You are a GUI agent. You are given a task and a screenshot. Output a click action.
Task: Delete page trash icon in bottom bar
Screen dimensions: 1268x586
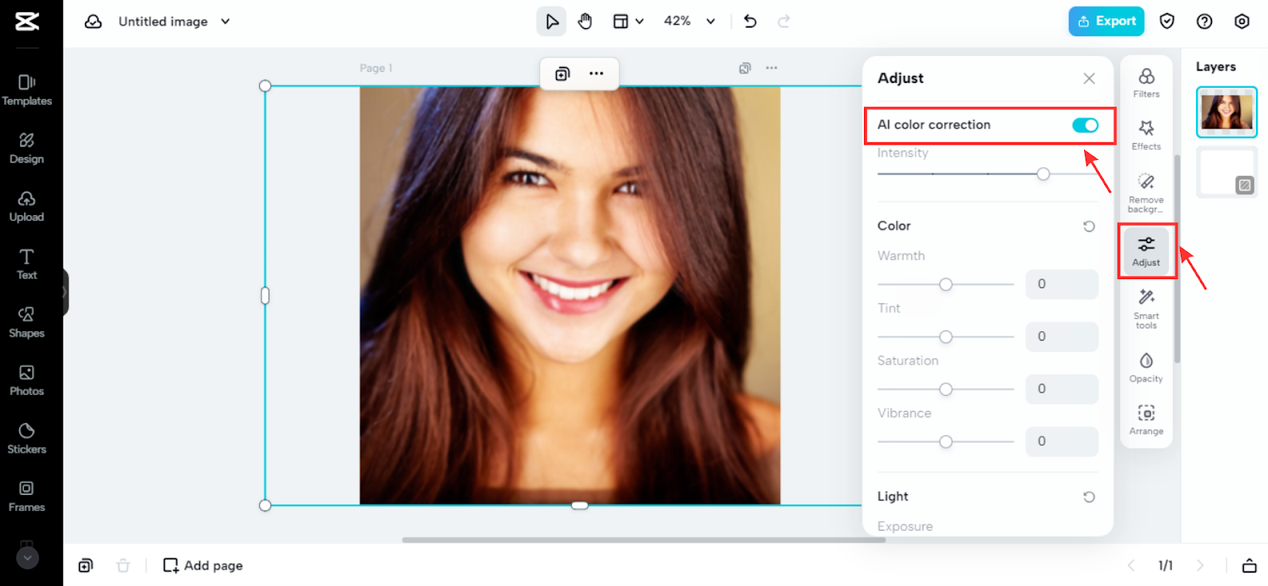point(123,565)
